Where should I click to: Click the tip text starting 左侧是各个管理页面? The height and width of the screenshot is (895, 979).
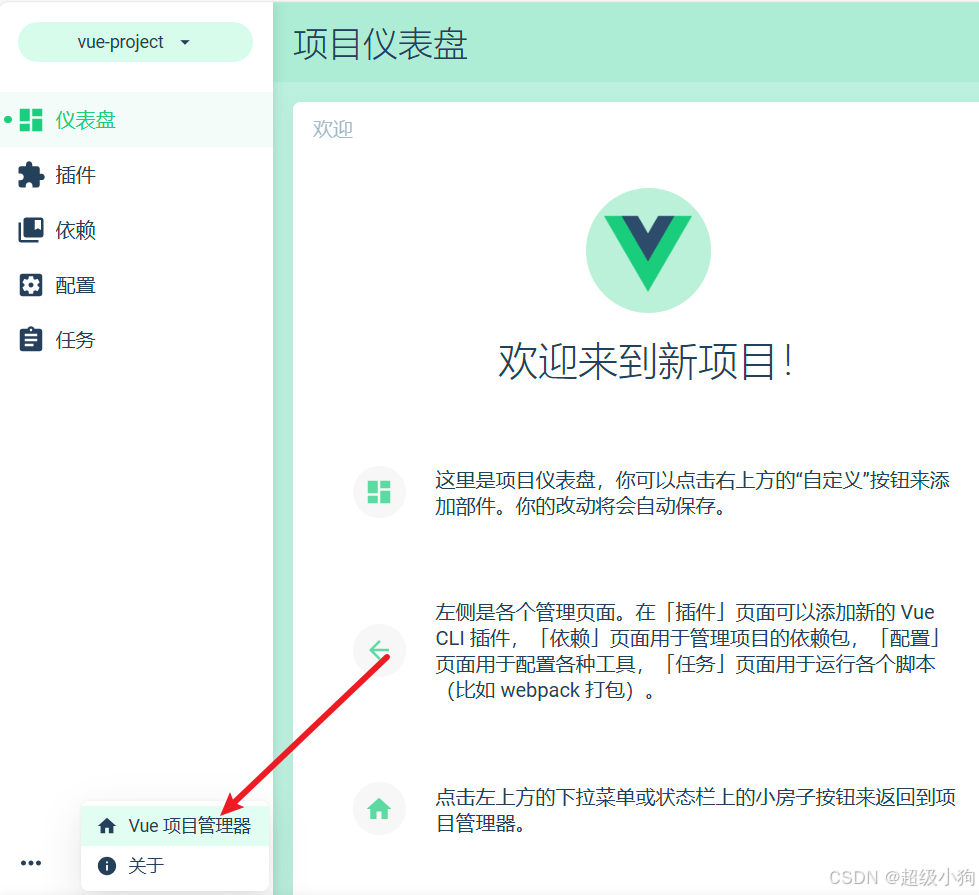tap(688, 651)
